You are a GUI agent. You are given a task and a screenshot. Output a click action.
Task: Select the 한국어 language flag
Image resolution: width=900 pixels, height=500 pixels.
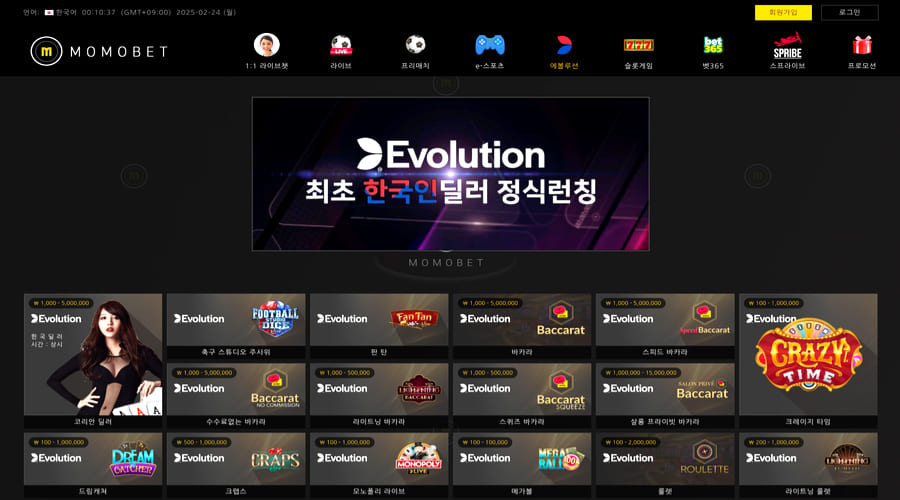49,13
